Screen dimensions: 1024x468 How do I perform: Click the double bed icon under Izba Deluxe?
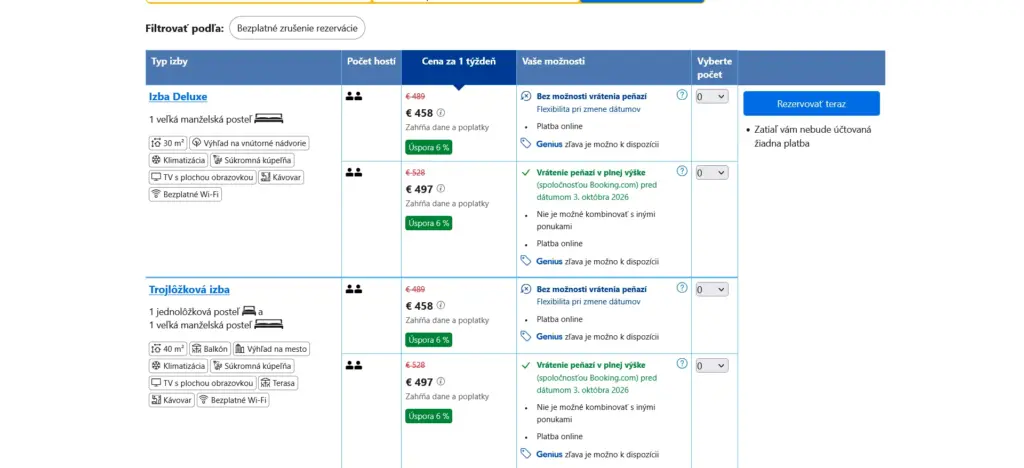(268, 119)
